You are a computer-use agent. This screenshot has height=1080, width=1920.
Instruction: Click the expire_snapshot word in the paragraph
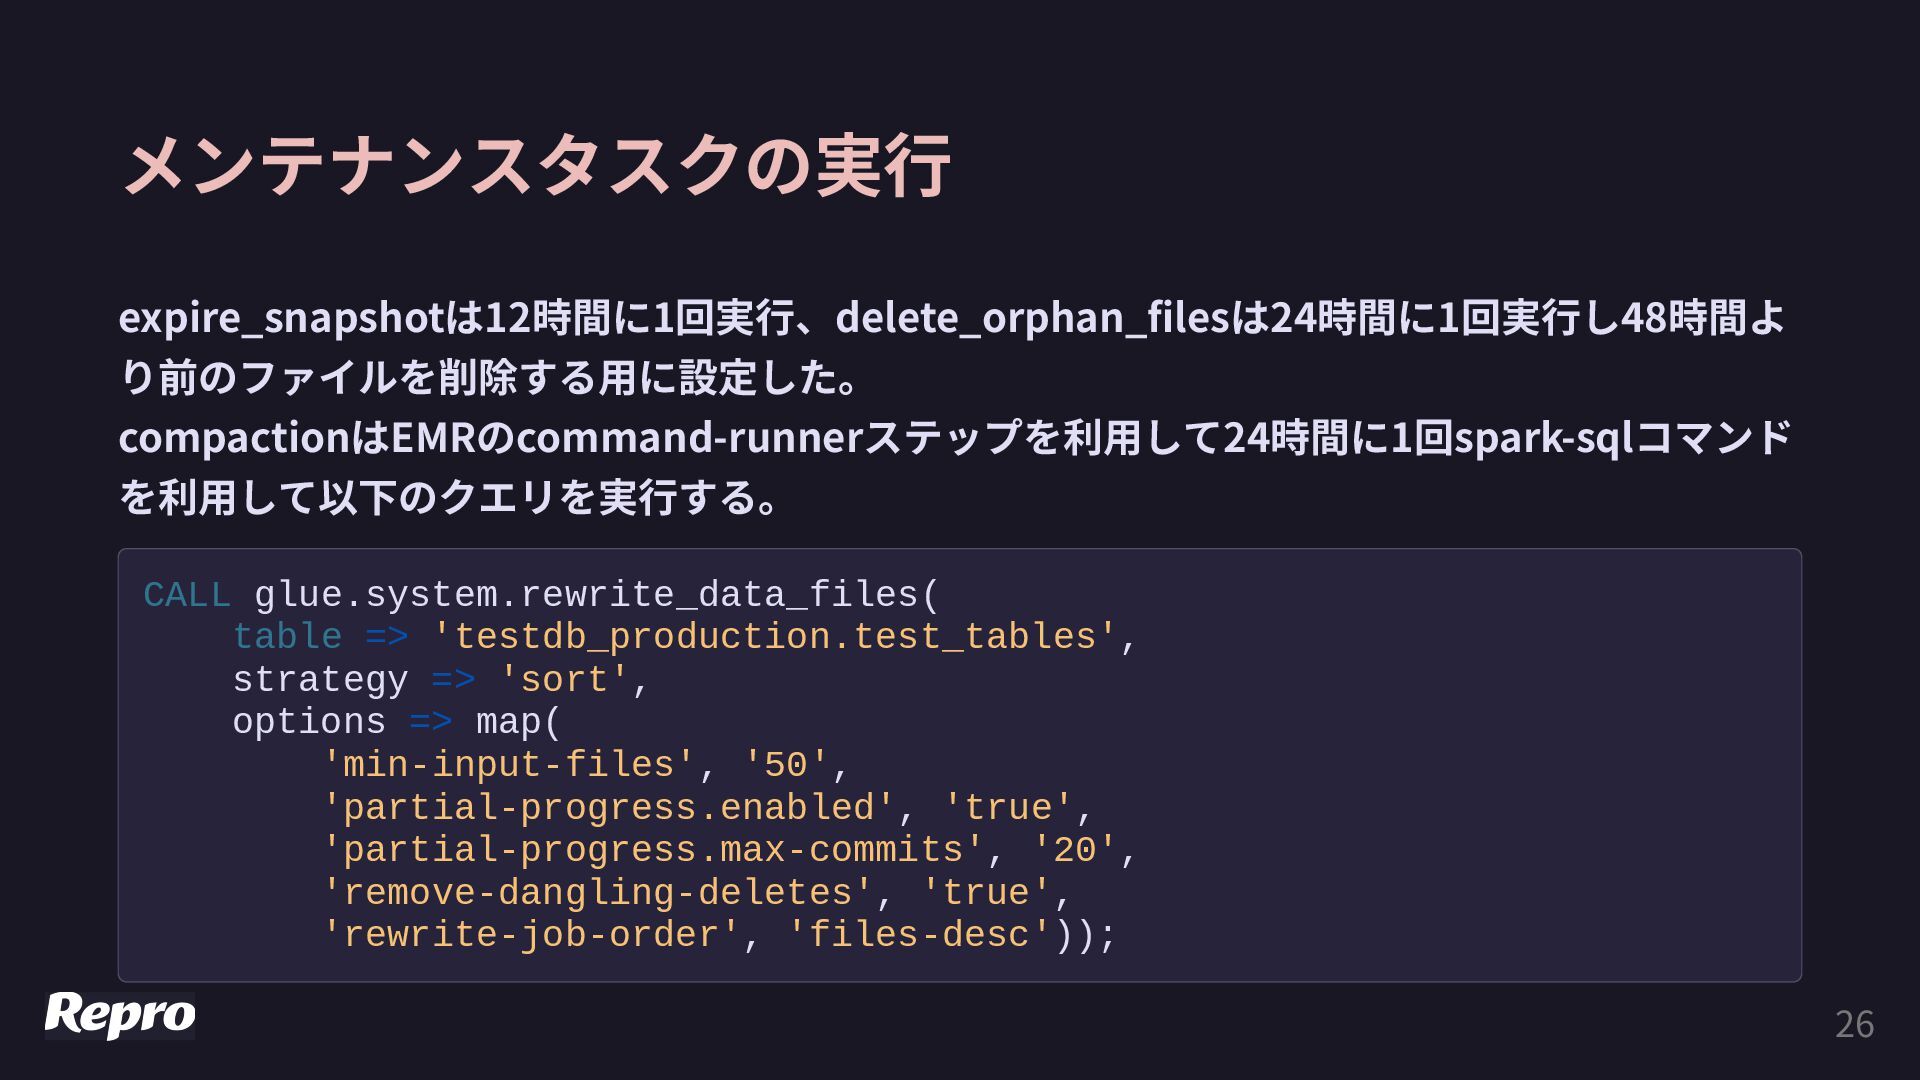(281, 318)
